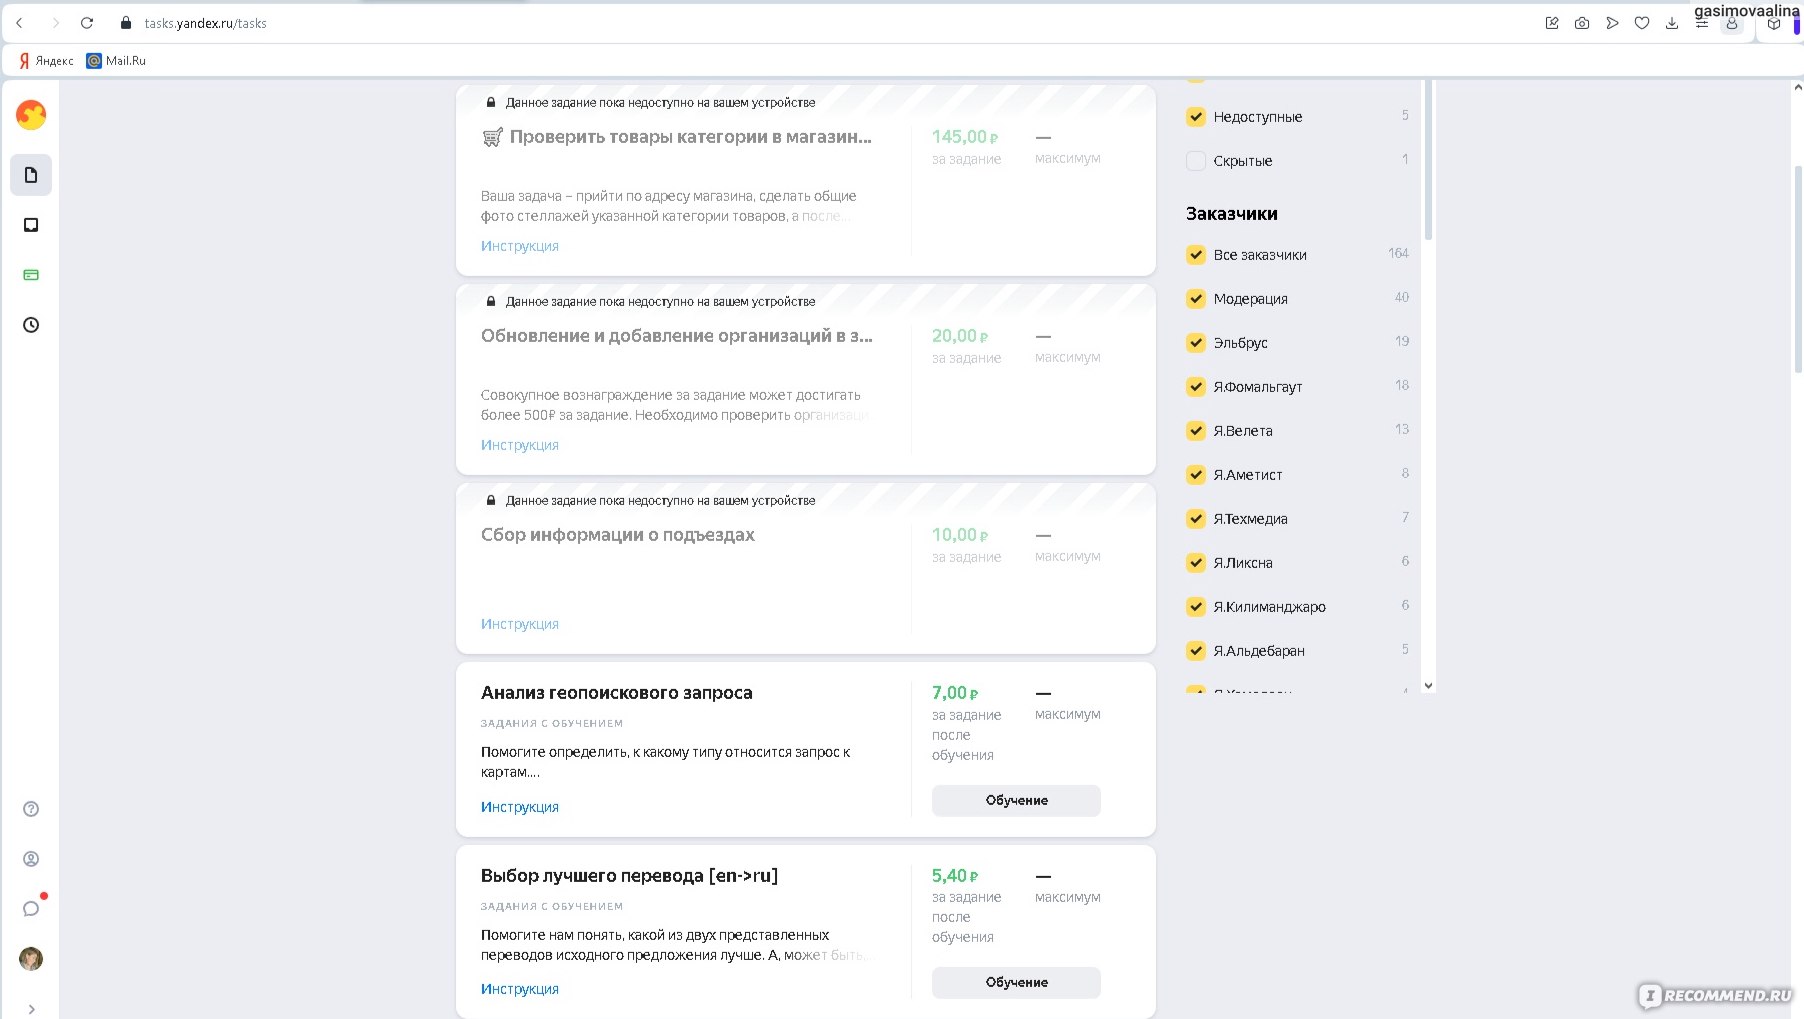Open the Yandex Tasks logo home
Screen dimensions: 1804x1019
pos(31,115)
